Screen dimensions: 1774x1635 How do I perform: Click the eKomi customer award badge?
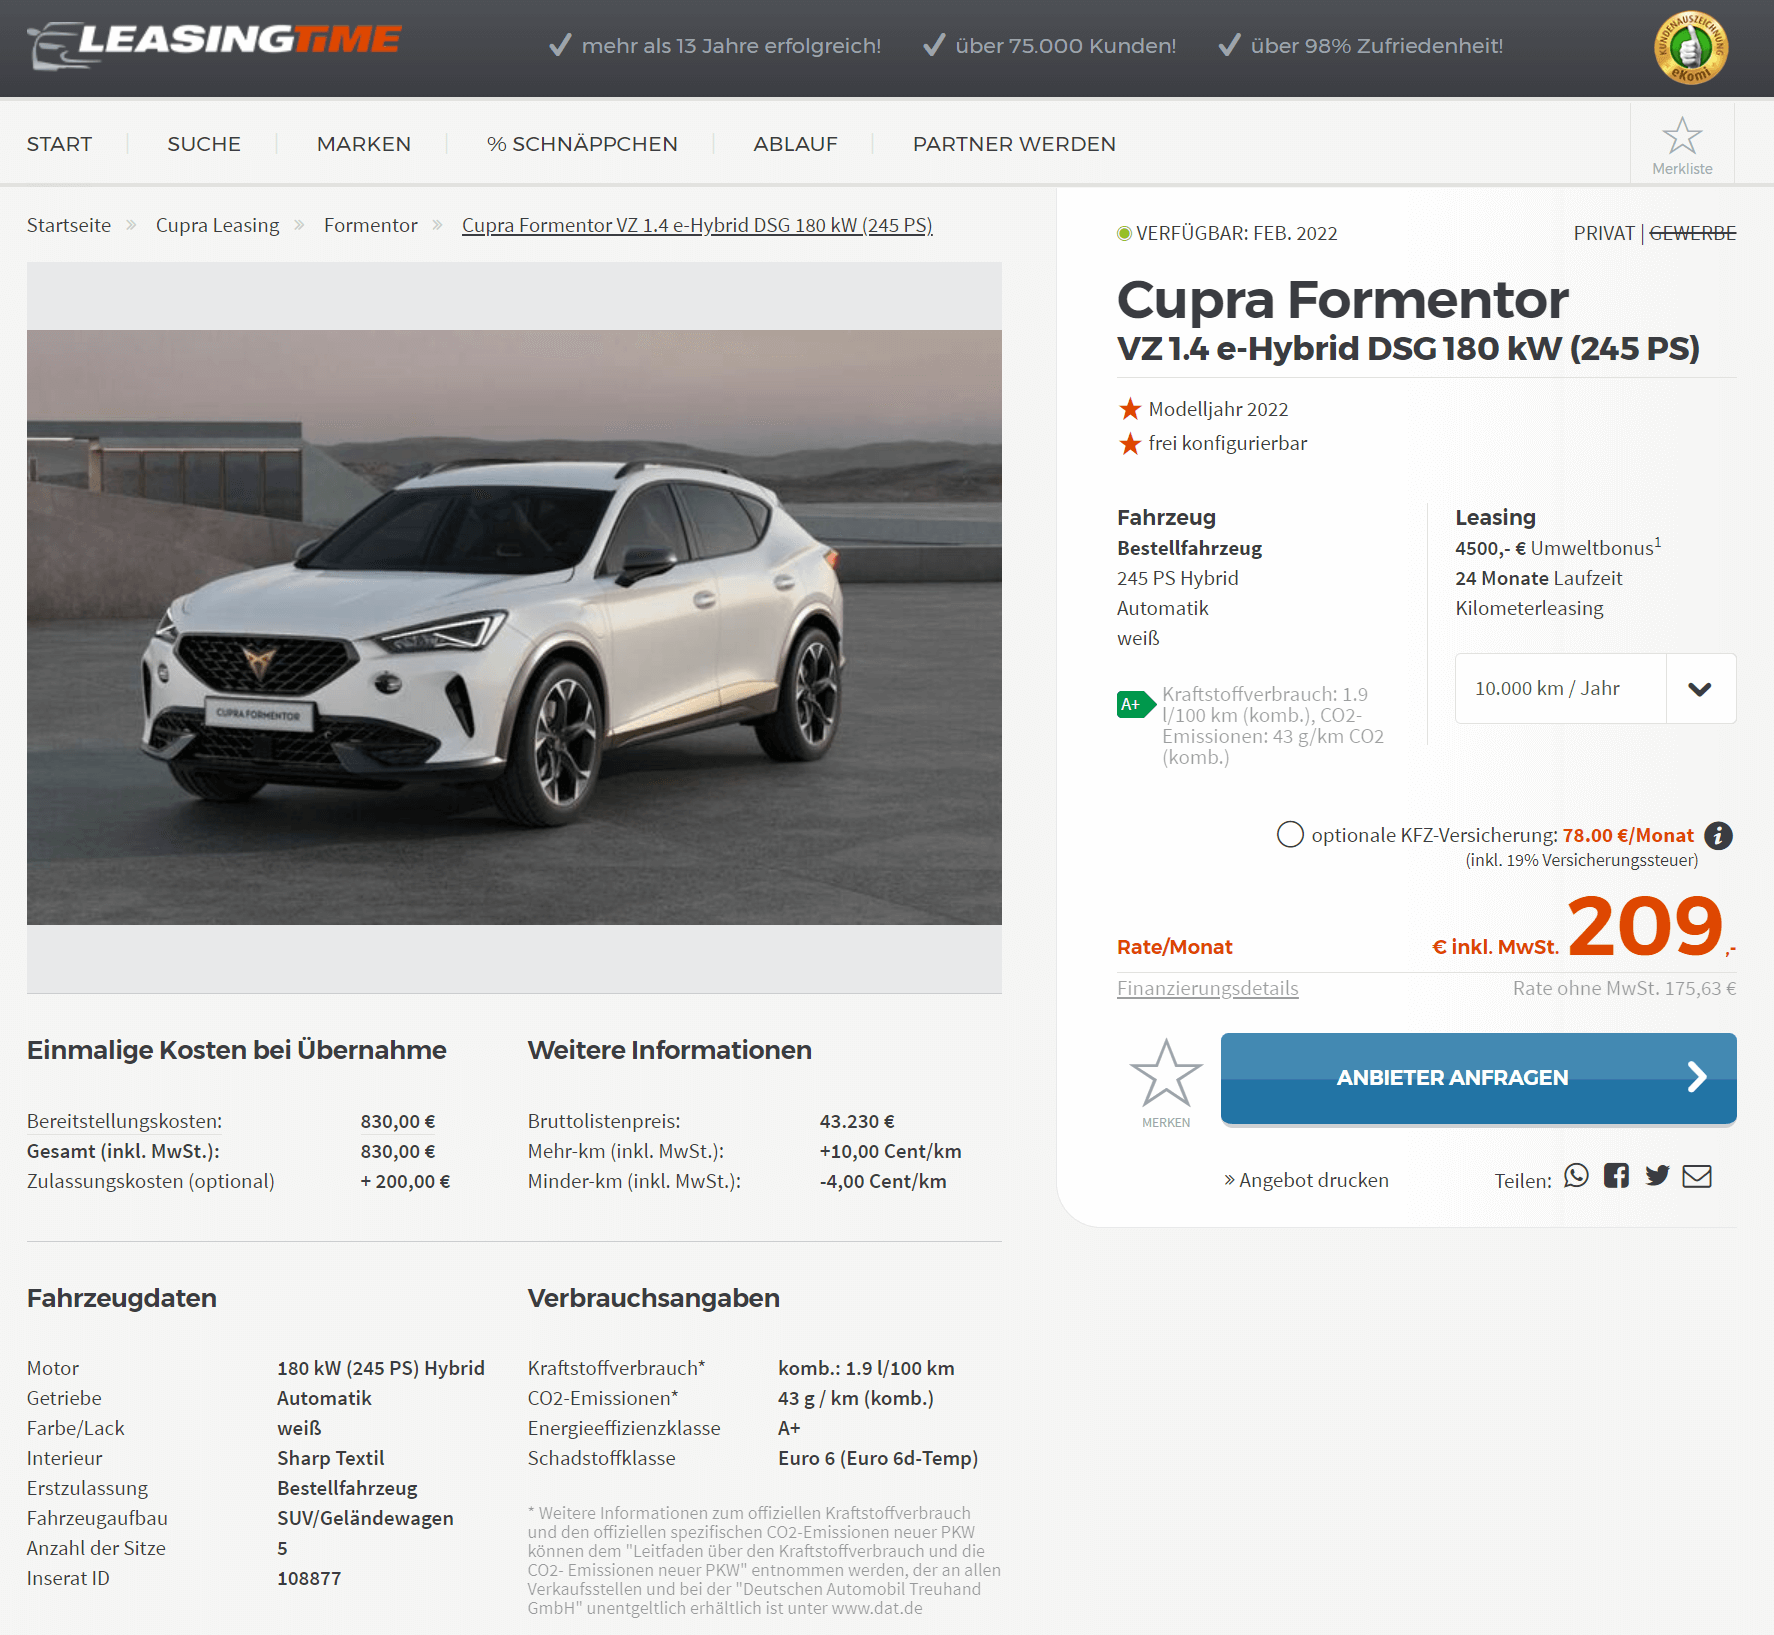point(1691,47)
